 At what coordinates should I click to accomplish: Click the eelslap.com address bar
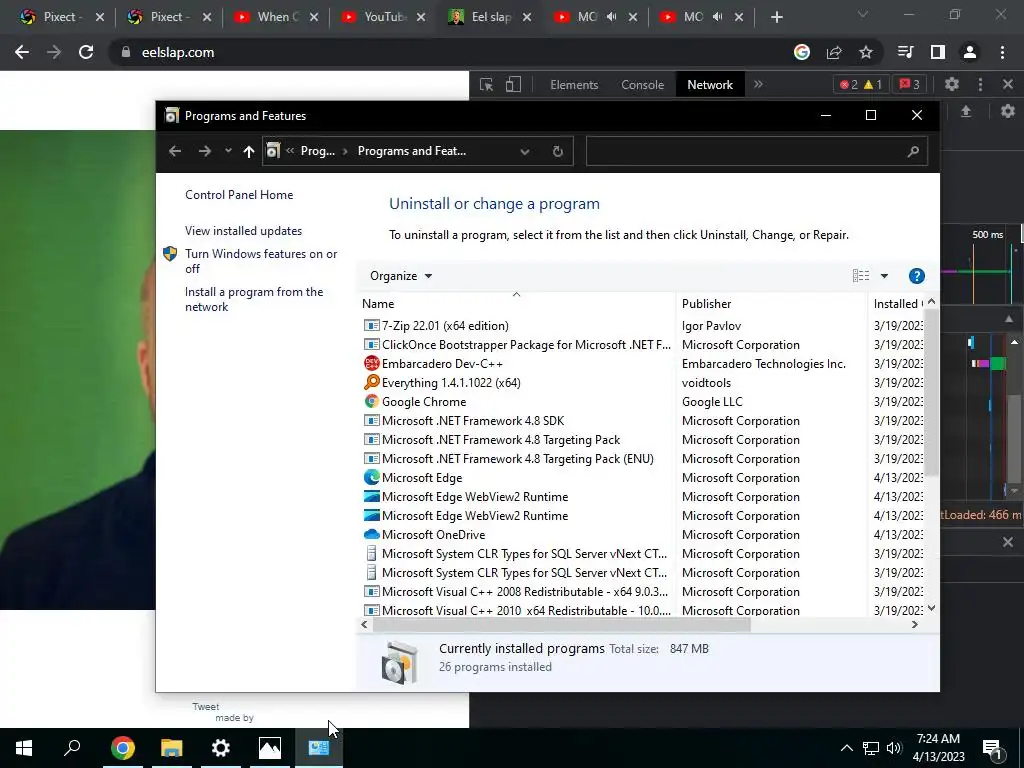(451, 52)
